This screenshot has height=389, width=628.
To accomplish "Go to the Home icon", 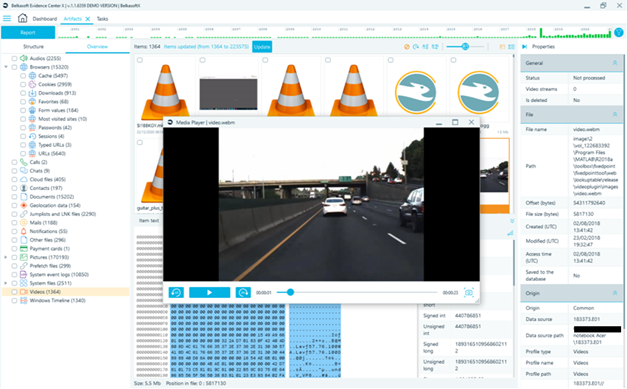I will (x=22, y=18).
